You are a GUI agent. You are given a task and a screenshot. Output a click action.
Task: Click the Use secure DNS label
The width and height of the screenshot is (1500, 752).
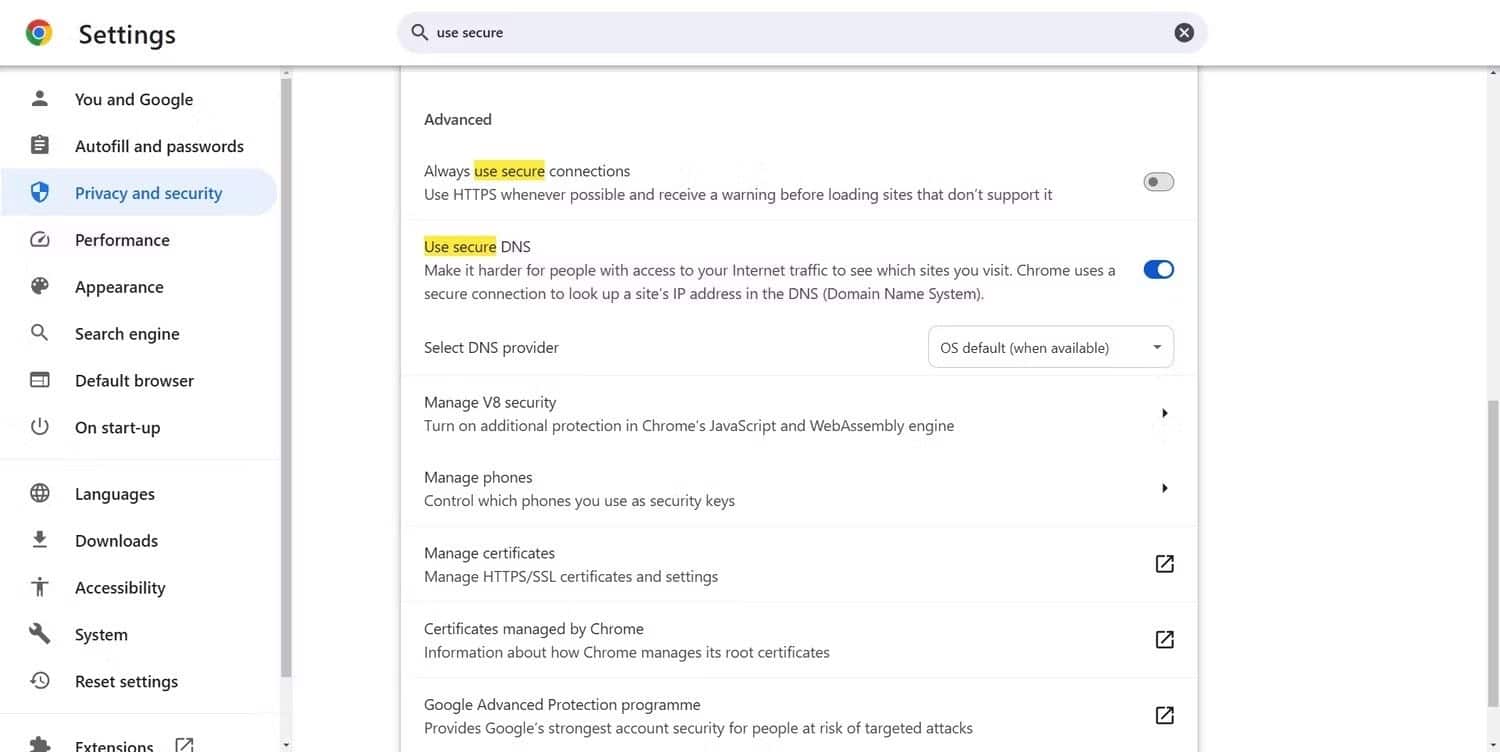pyautogui.click(x=477, y=246)
